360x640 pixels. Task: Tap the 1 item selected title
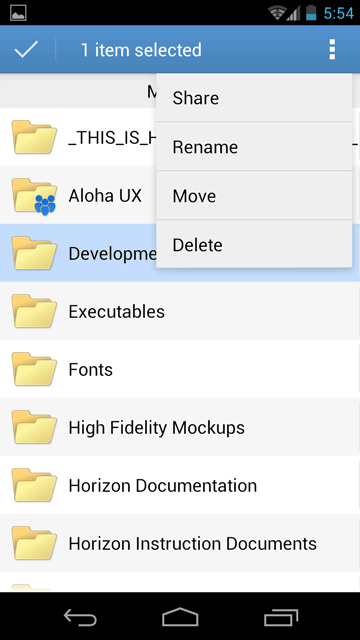click(141, 50)
